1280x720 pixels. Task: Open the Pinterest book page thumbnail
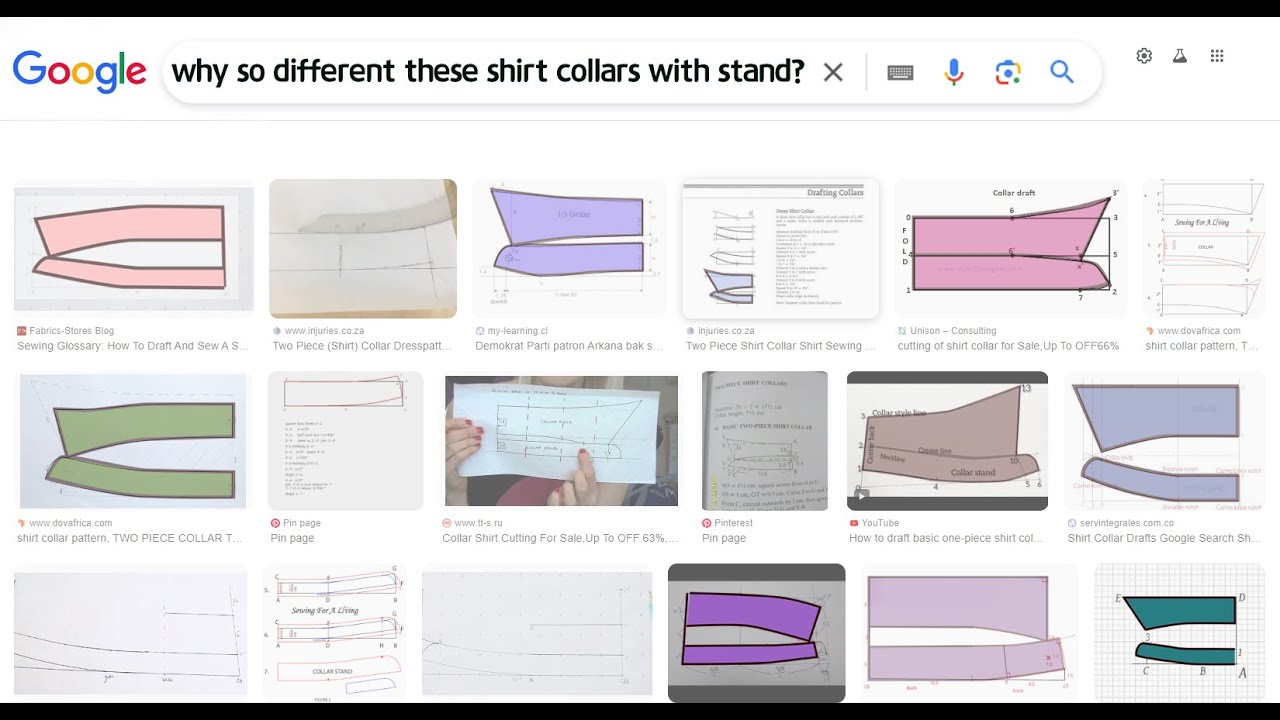pyautogui.click(x=765, y=441)
